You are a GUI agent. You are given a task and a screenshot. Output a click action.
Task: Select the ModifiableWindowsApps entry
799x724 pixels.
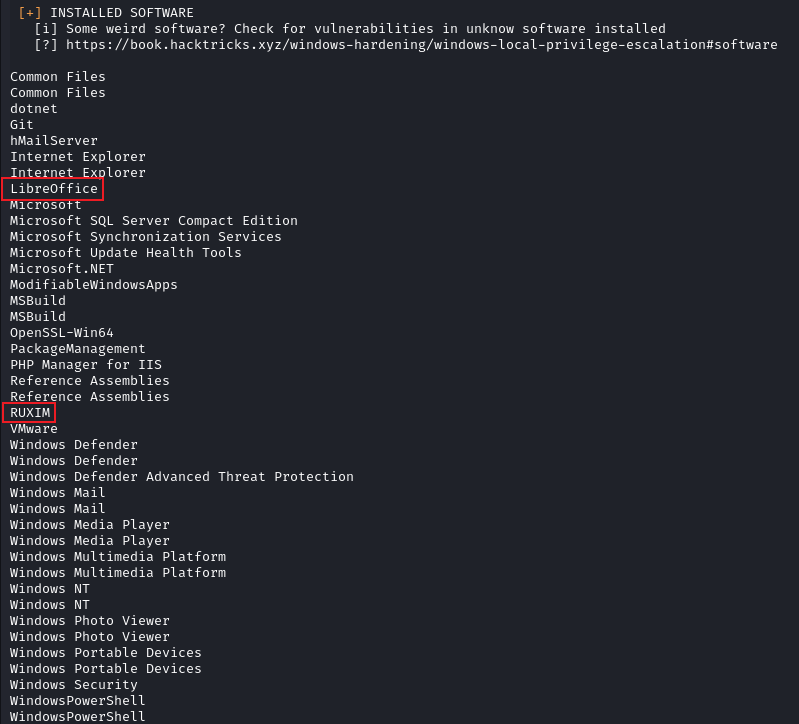pyautogui.click(x=93, y=285)
